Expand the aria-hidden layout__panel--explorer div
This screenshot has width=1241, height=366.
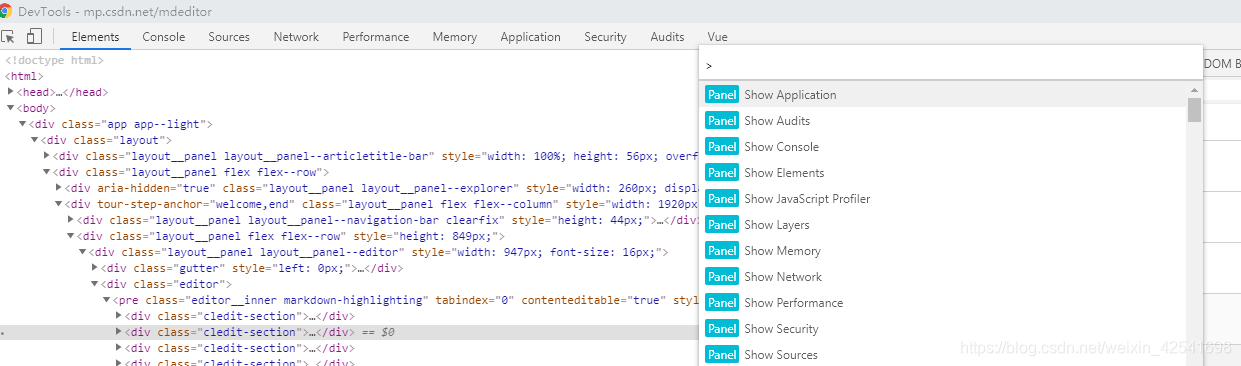pyautogui.click(x=59, y=188)
